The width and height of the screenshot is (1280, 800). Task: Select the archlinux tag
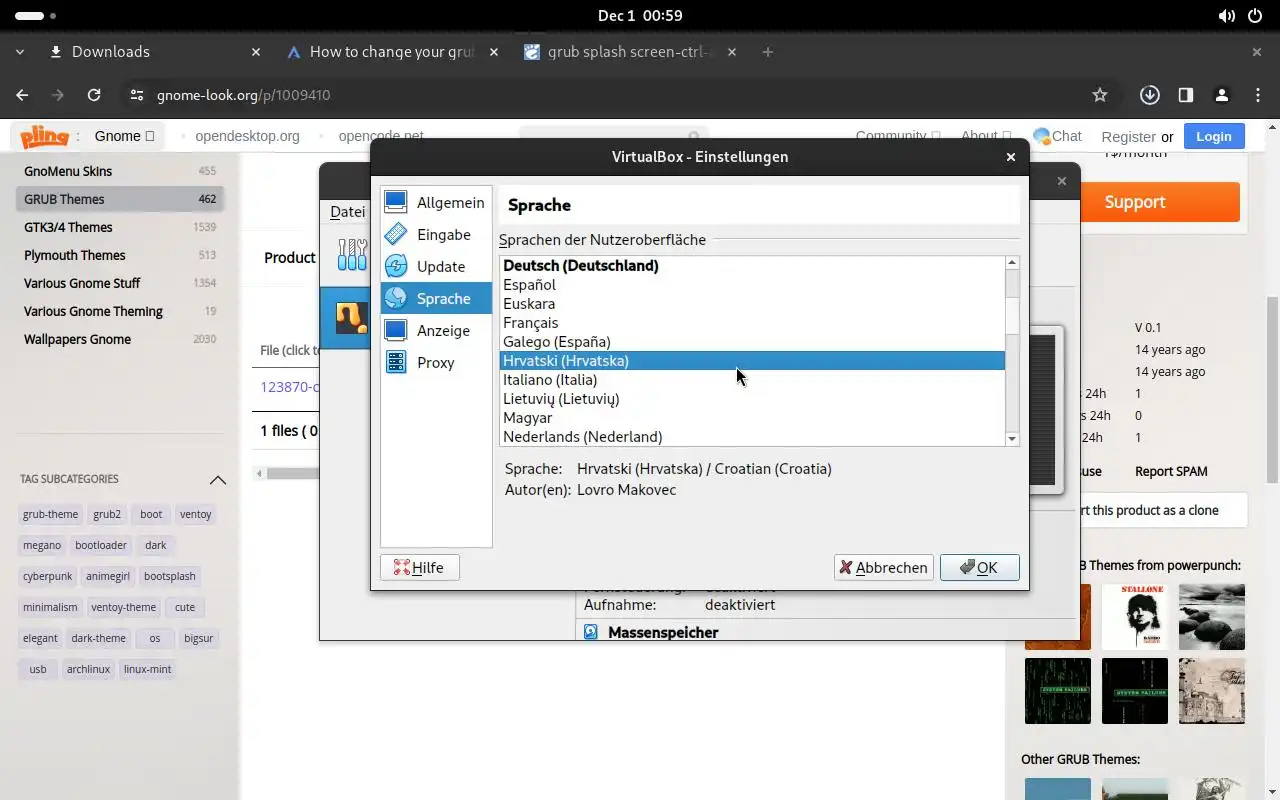[89, 669]
